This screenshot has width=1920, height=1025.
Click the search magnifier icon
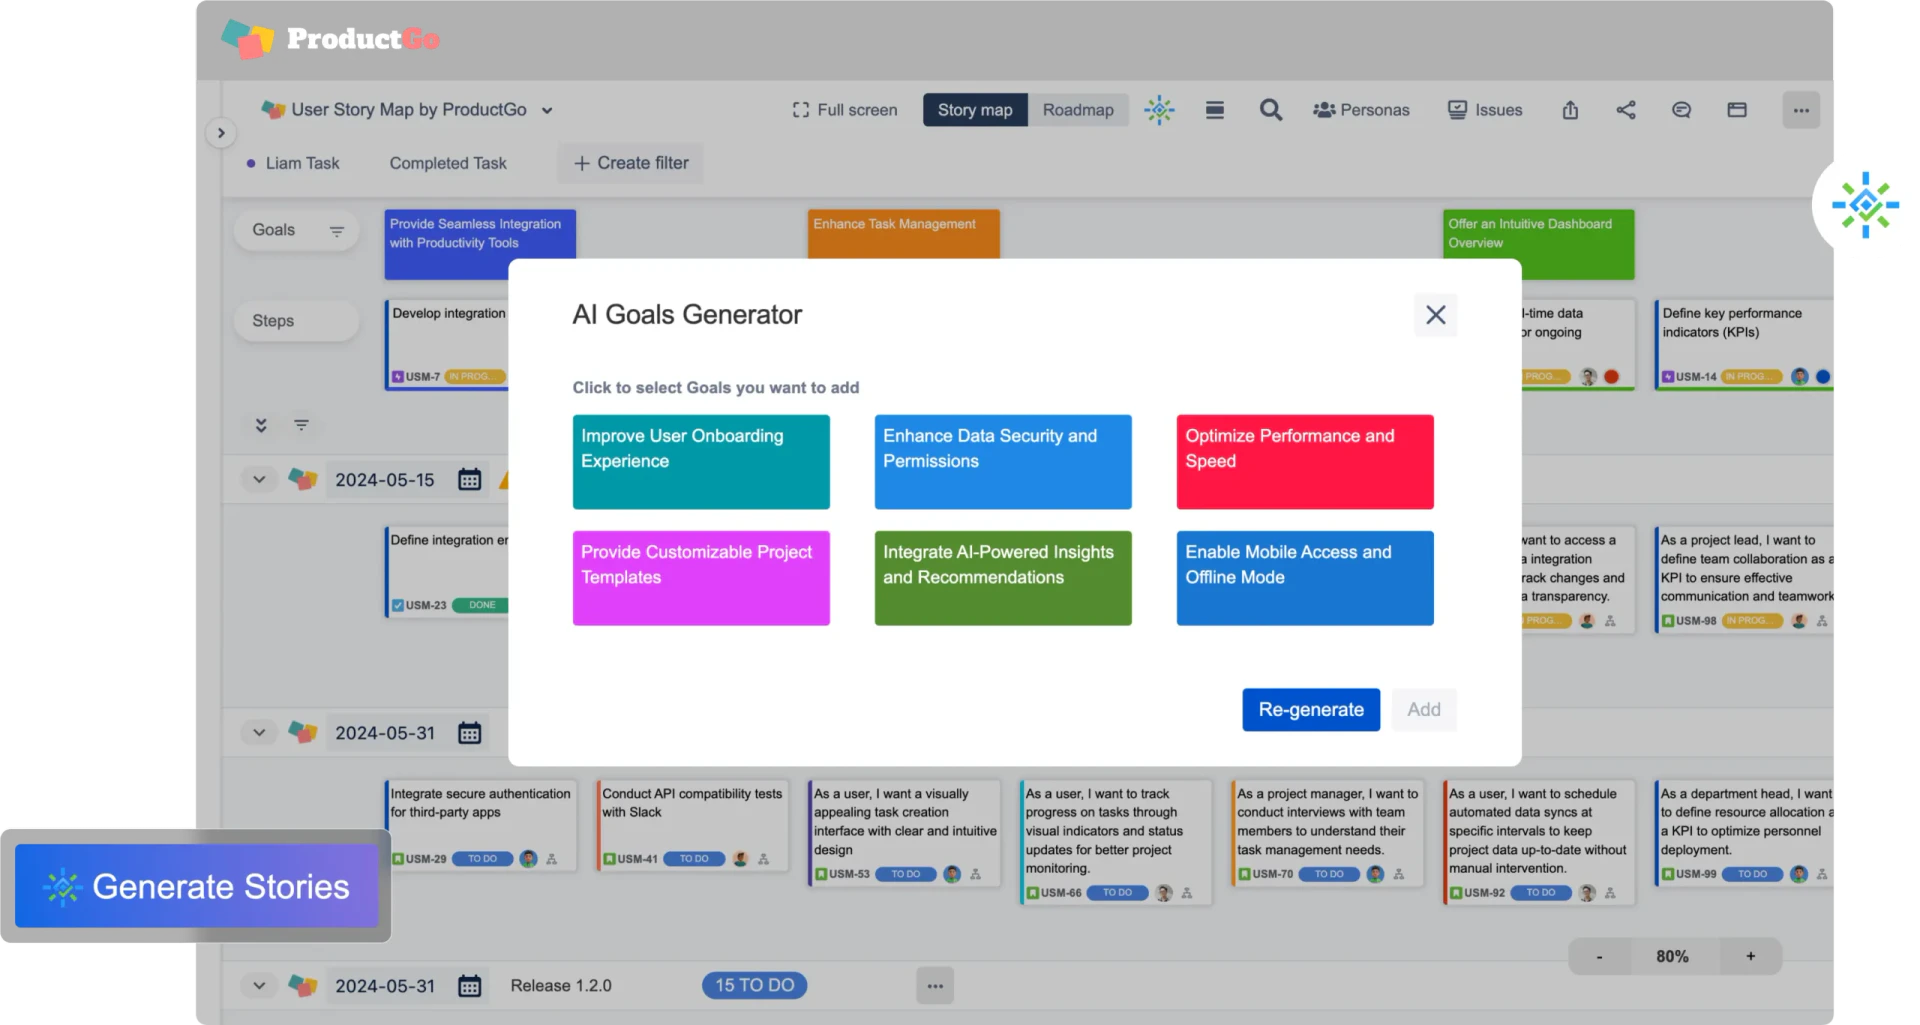pyautogui.click(x=1270, y=110)
